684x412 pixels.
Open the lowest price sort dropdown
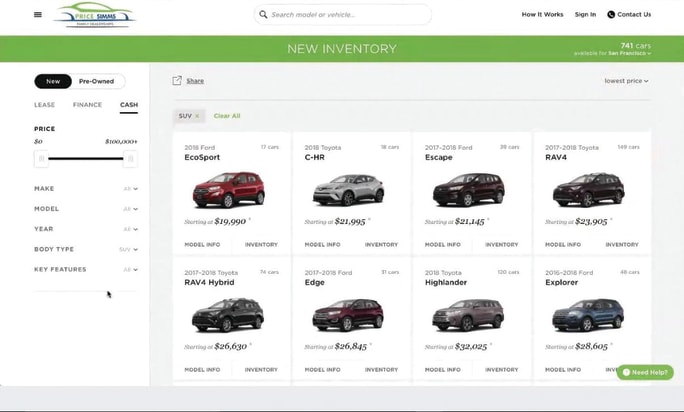pos(626,81)
